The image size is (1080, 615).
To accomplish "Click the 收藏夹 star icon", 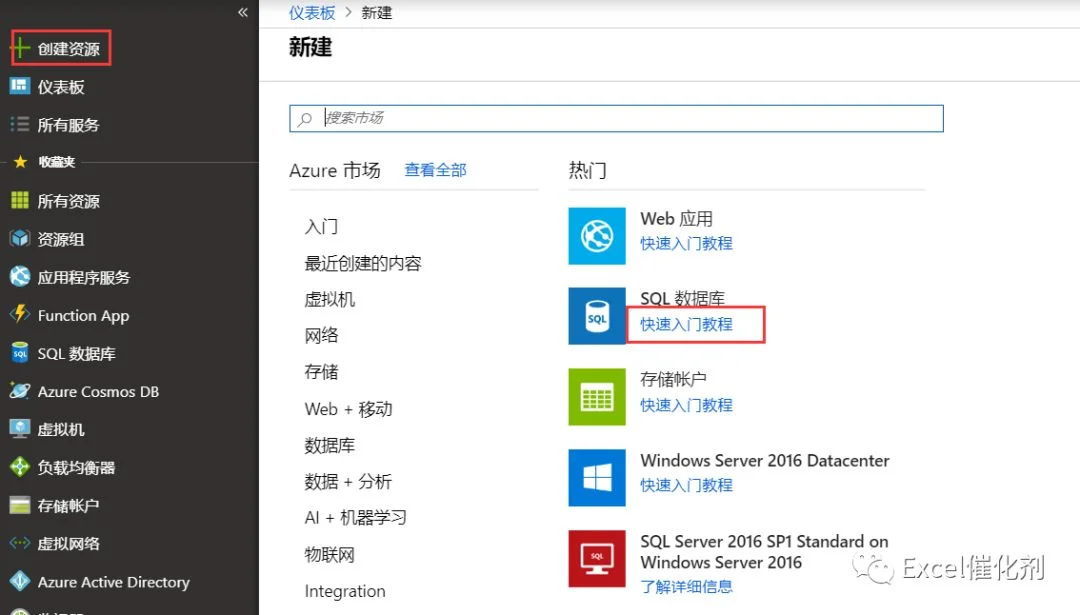I will (21, 162).
